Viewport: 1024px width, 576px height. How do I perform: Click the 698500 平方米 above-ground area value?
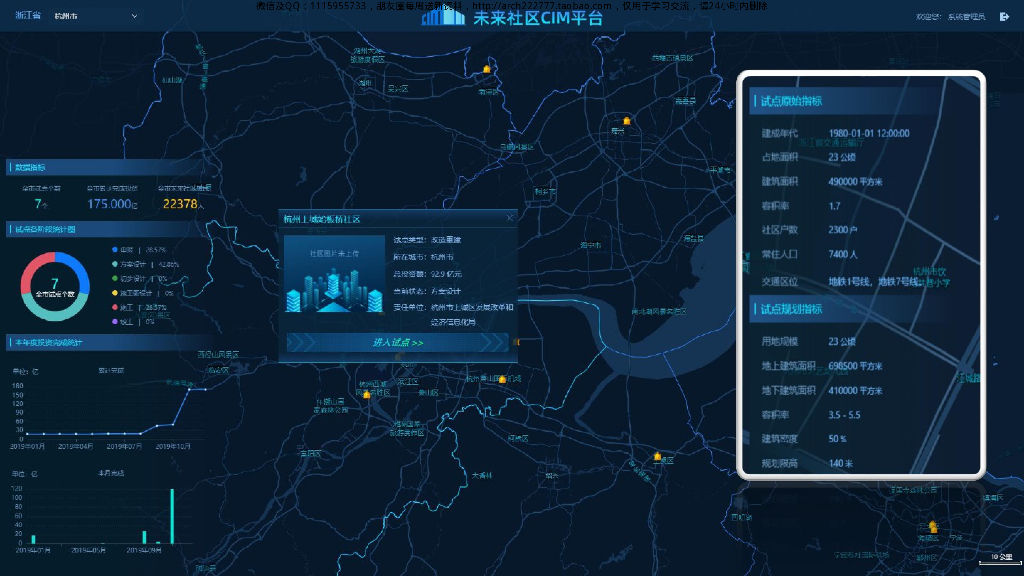pos(855,366)
